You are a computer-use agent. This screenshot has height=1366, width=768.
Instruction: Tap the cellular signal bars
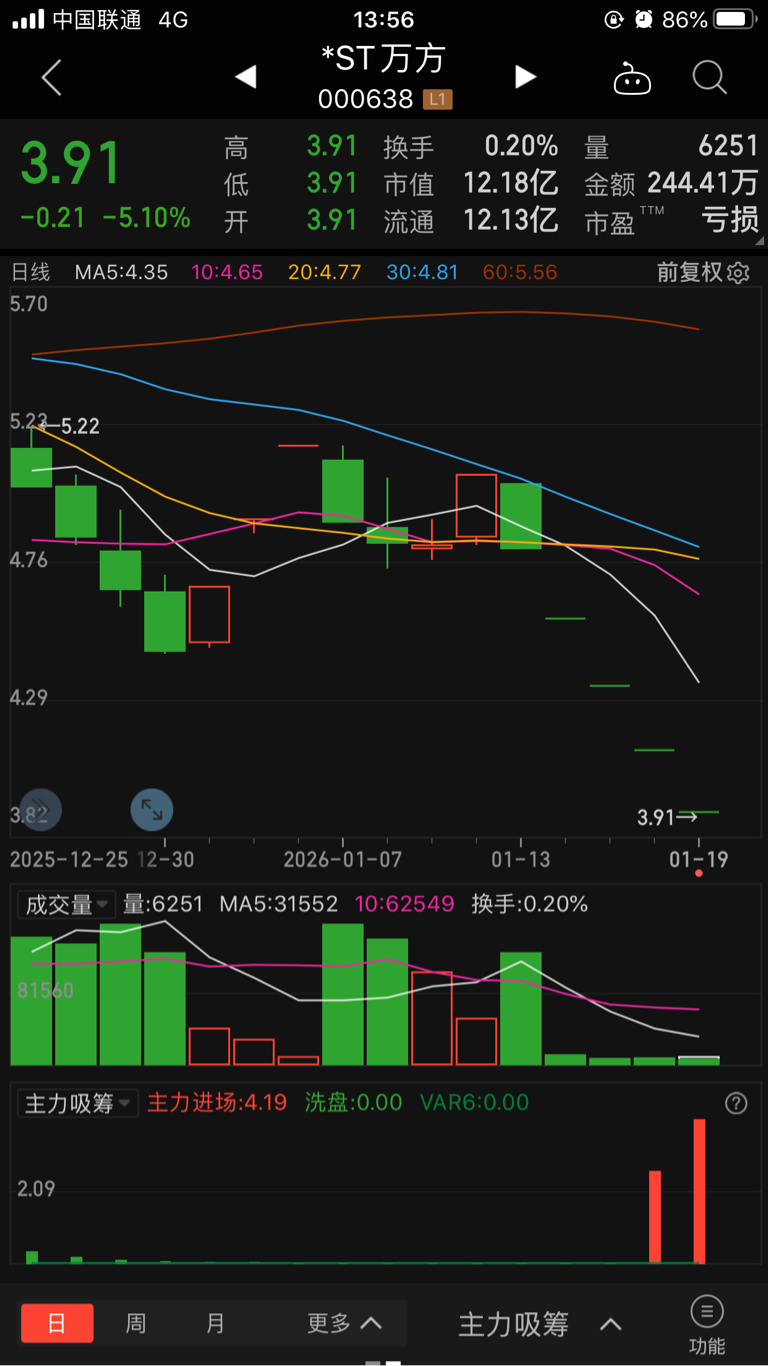(28, 19)
